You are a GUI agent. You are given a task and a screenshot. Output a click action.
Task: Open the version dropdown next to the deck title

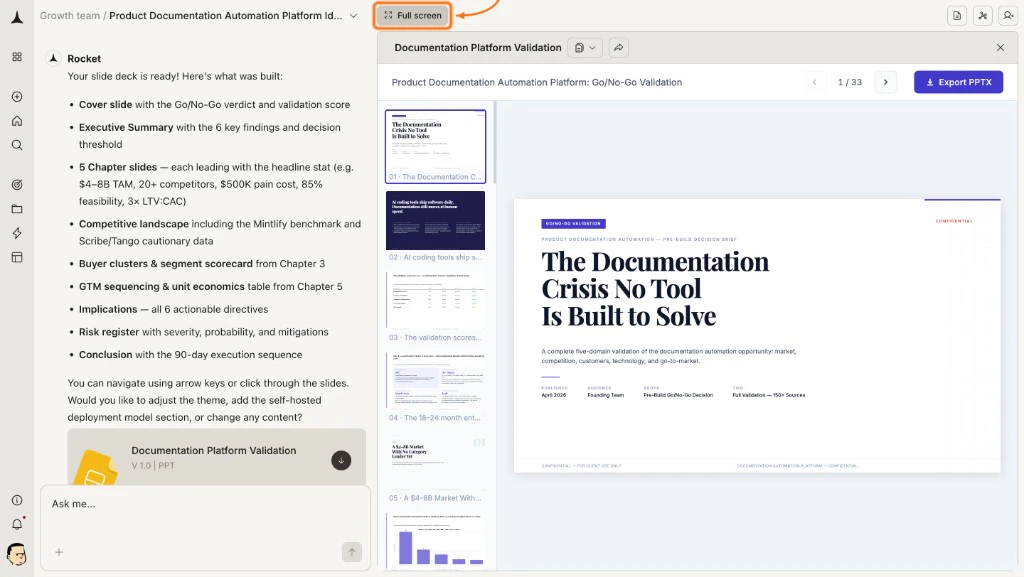coord(585,47)
